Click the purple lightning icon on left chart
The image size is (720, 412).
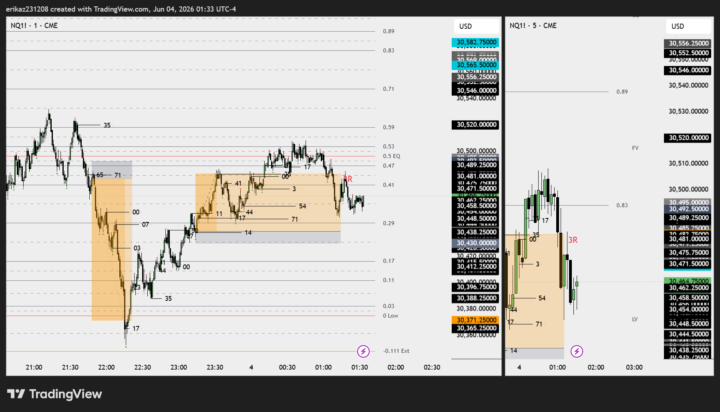[x=363, y=351]
